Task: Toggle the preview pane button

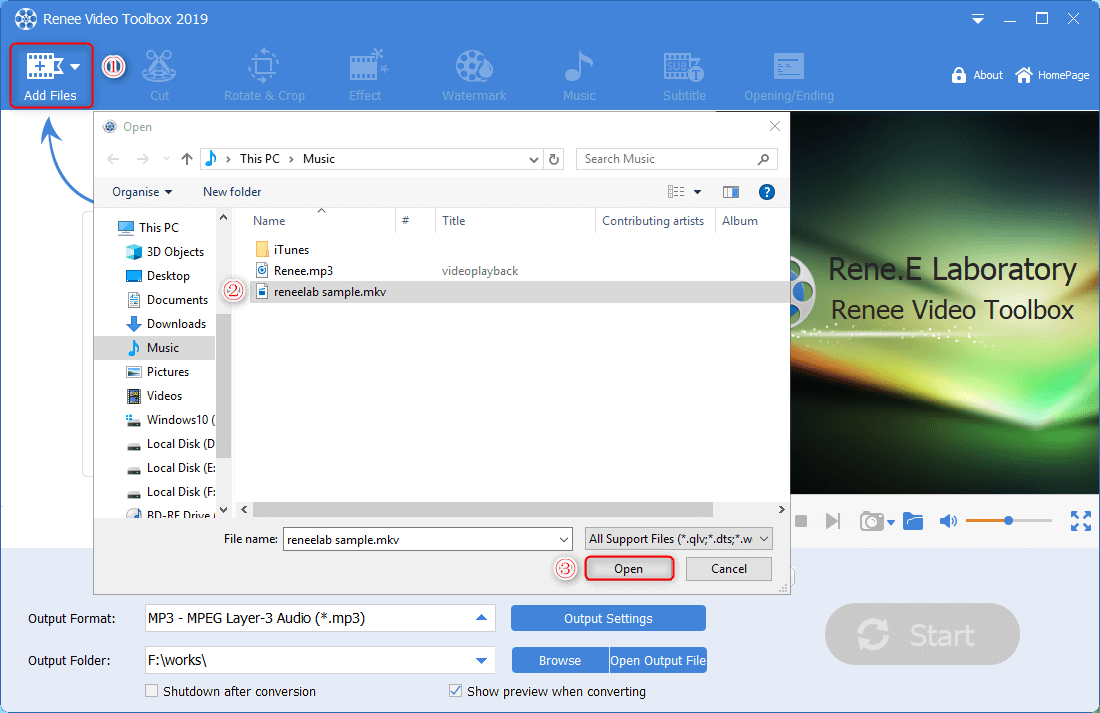Action: pyautogui.click(x=731, y=192)
